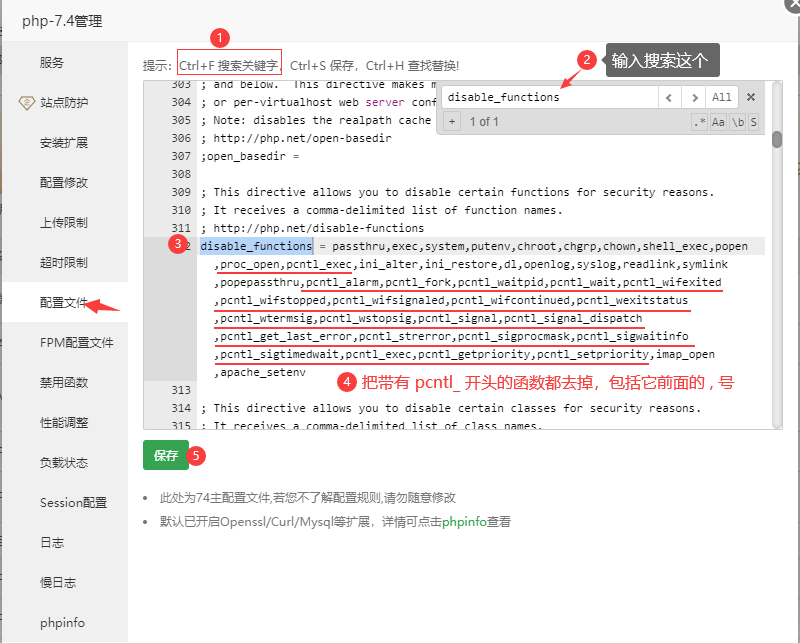Go to next search match
The image size is (800, 643).
[694, 97]
